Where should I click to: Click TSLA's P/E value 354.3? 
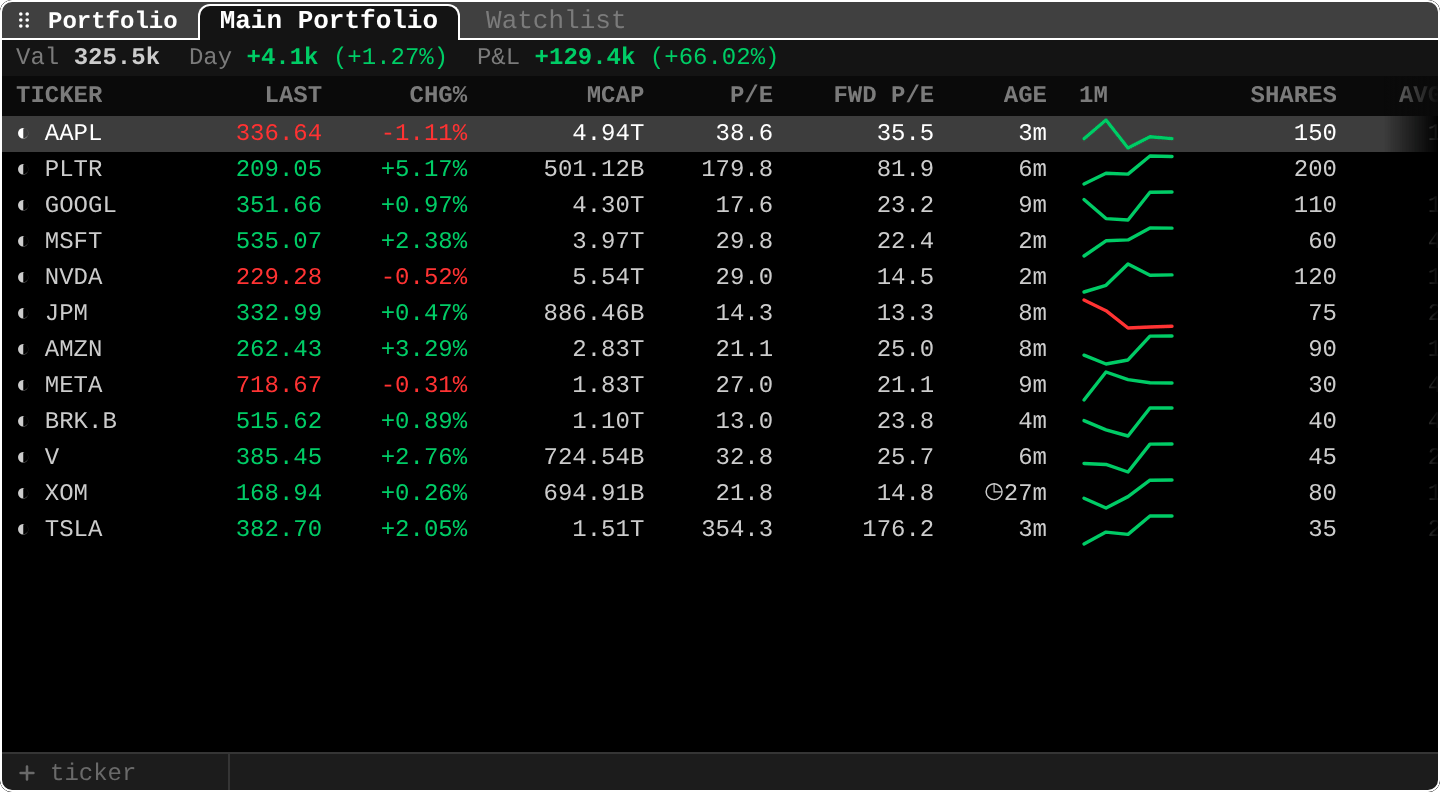(737, 529)
